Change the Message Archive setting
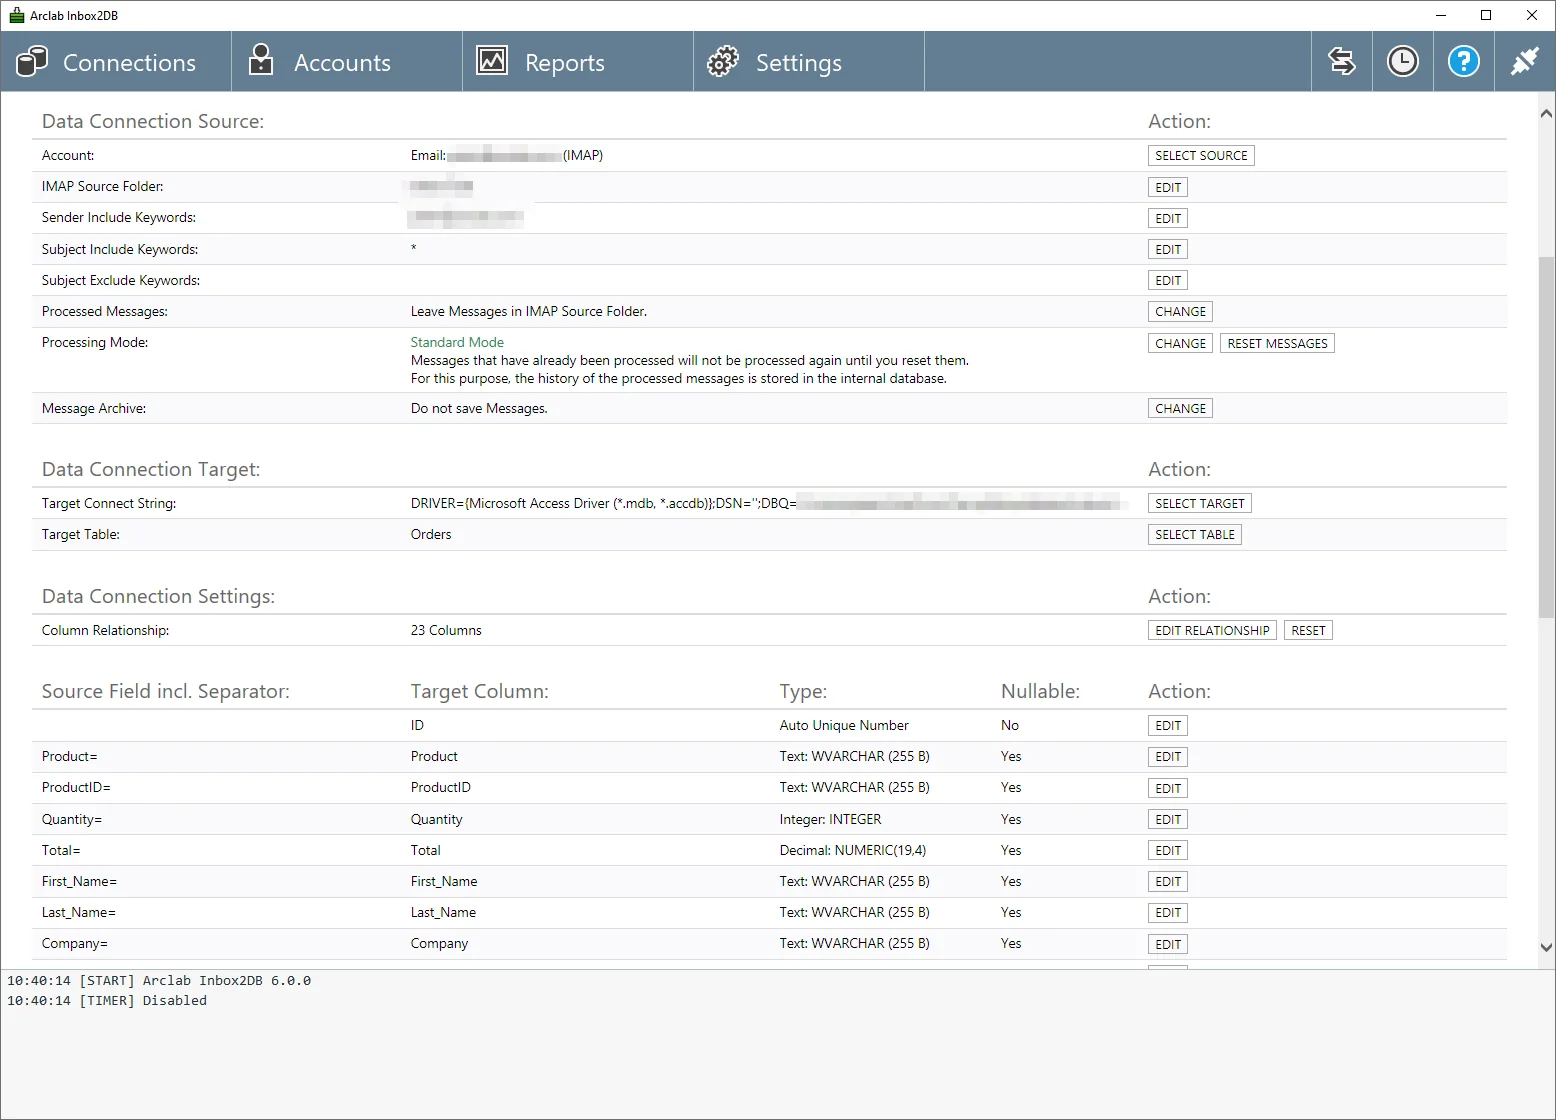The width and height of the screenshot is (1556, 1120). 1180,408
